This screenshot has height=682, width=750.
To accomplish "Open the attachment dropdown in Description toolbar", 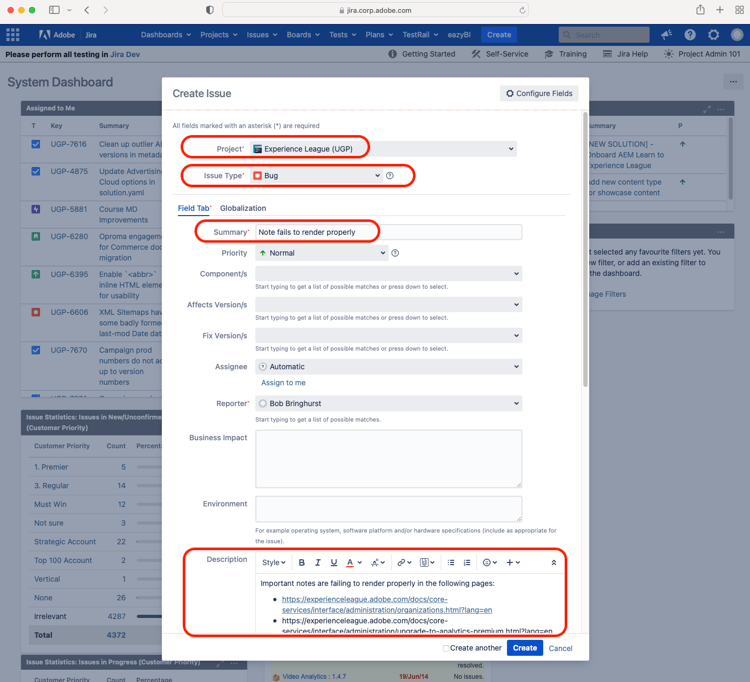I will point(427,562).
